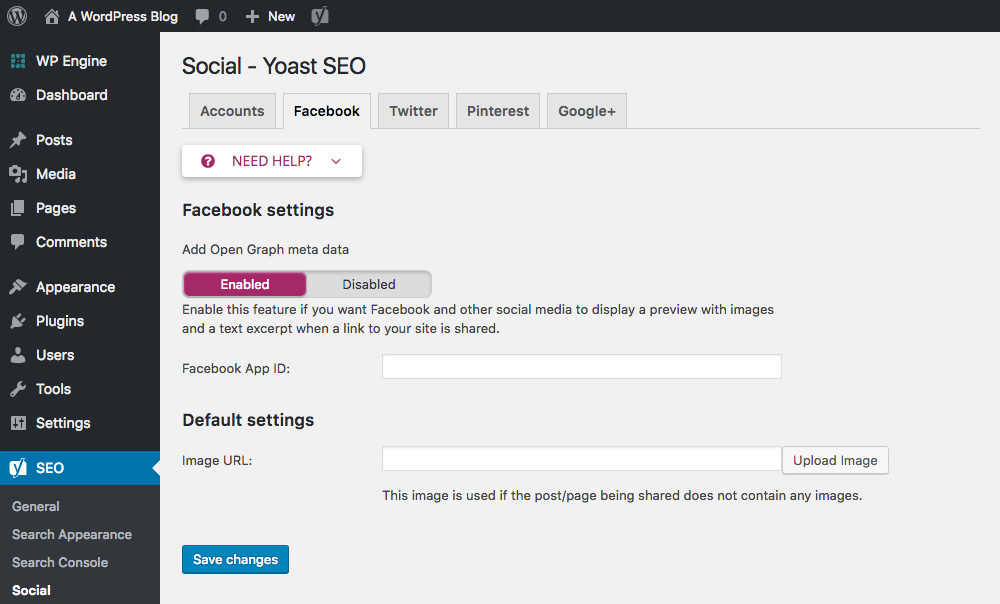Click the Upload Image button
This screenshot has width=1000, height=604.
[835, 460]
